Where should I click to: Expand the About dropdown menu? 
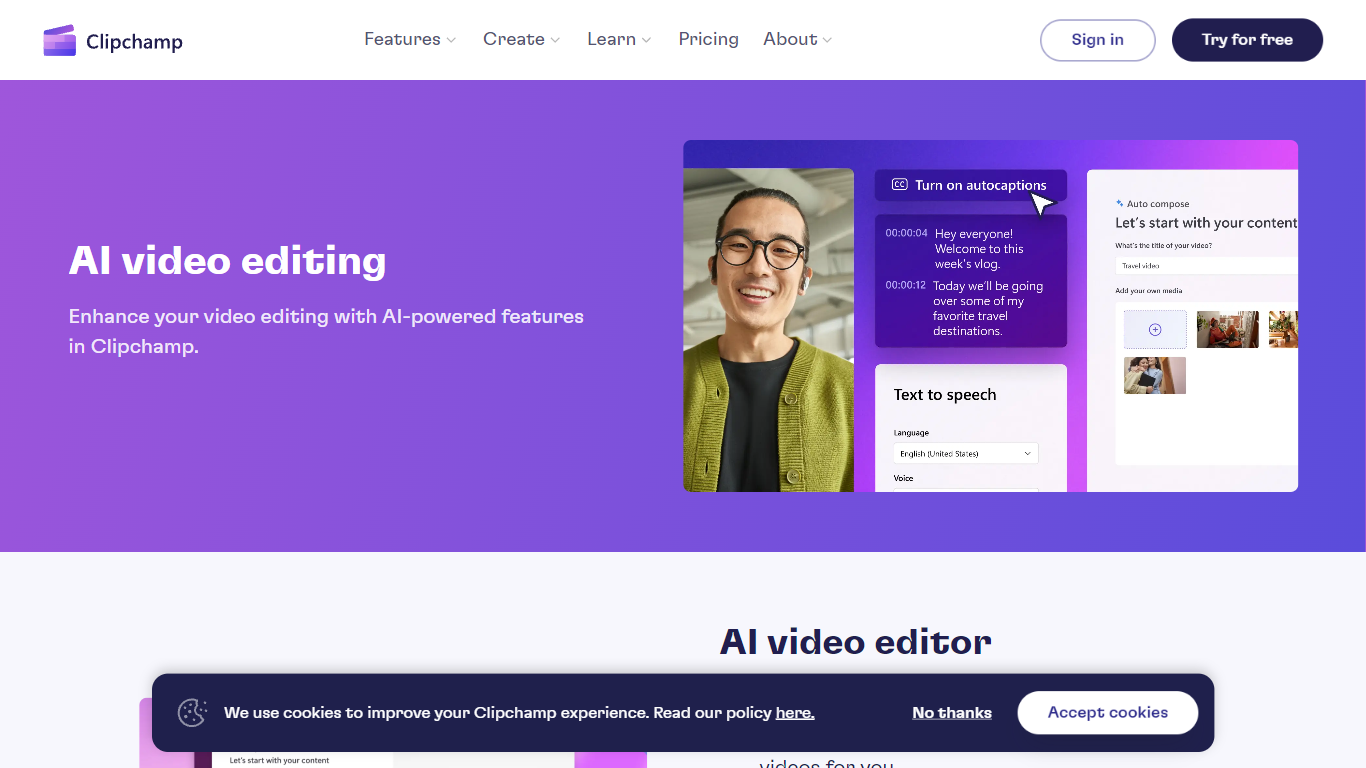click(797, 39)
